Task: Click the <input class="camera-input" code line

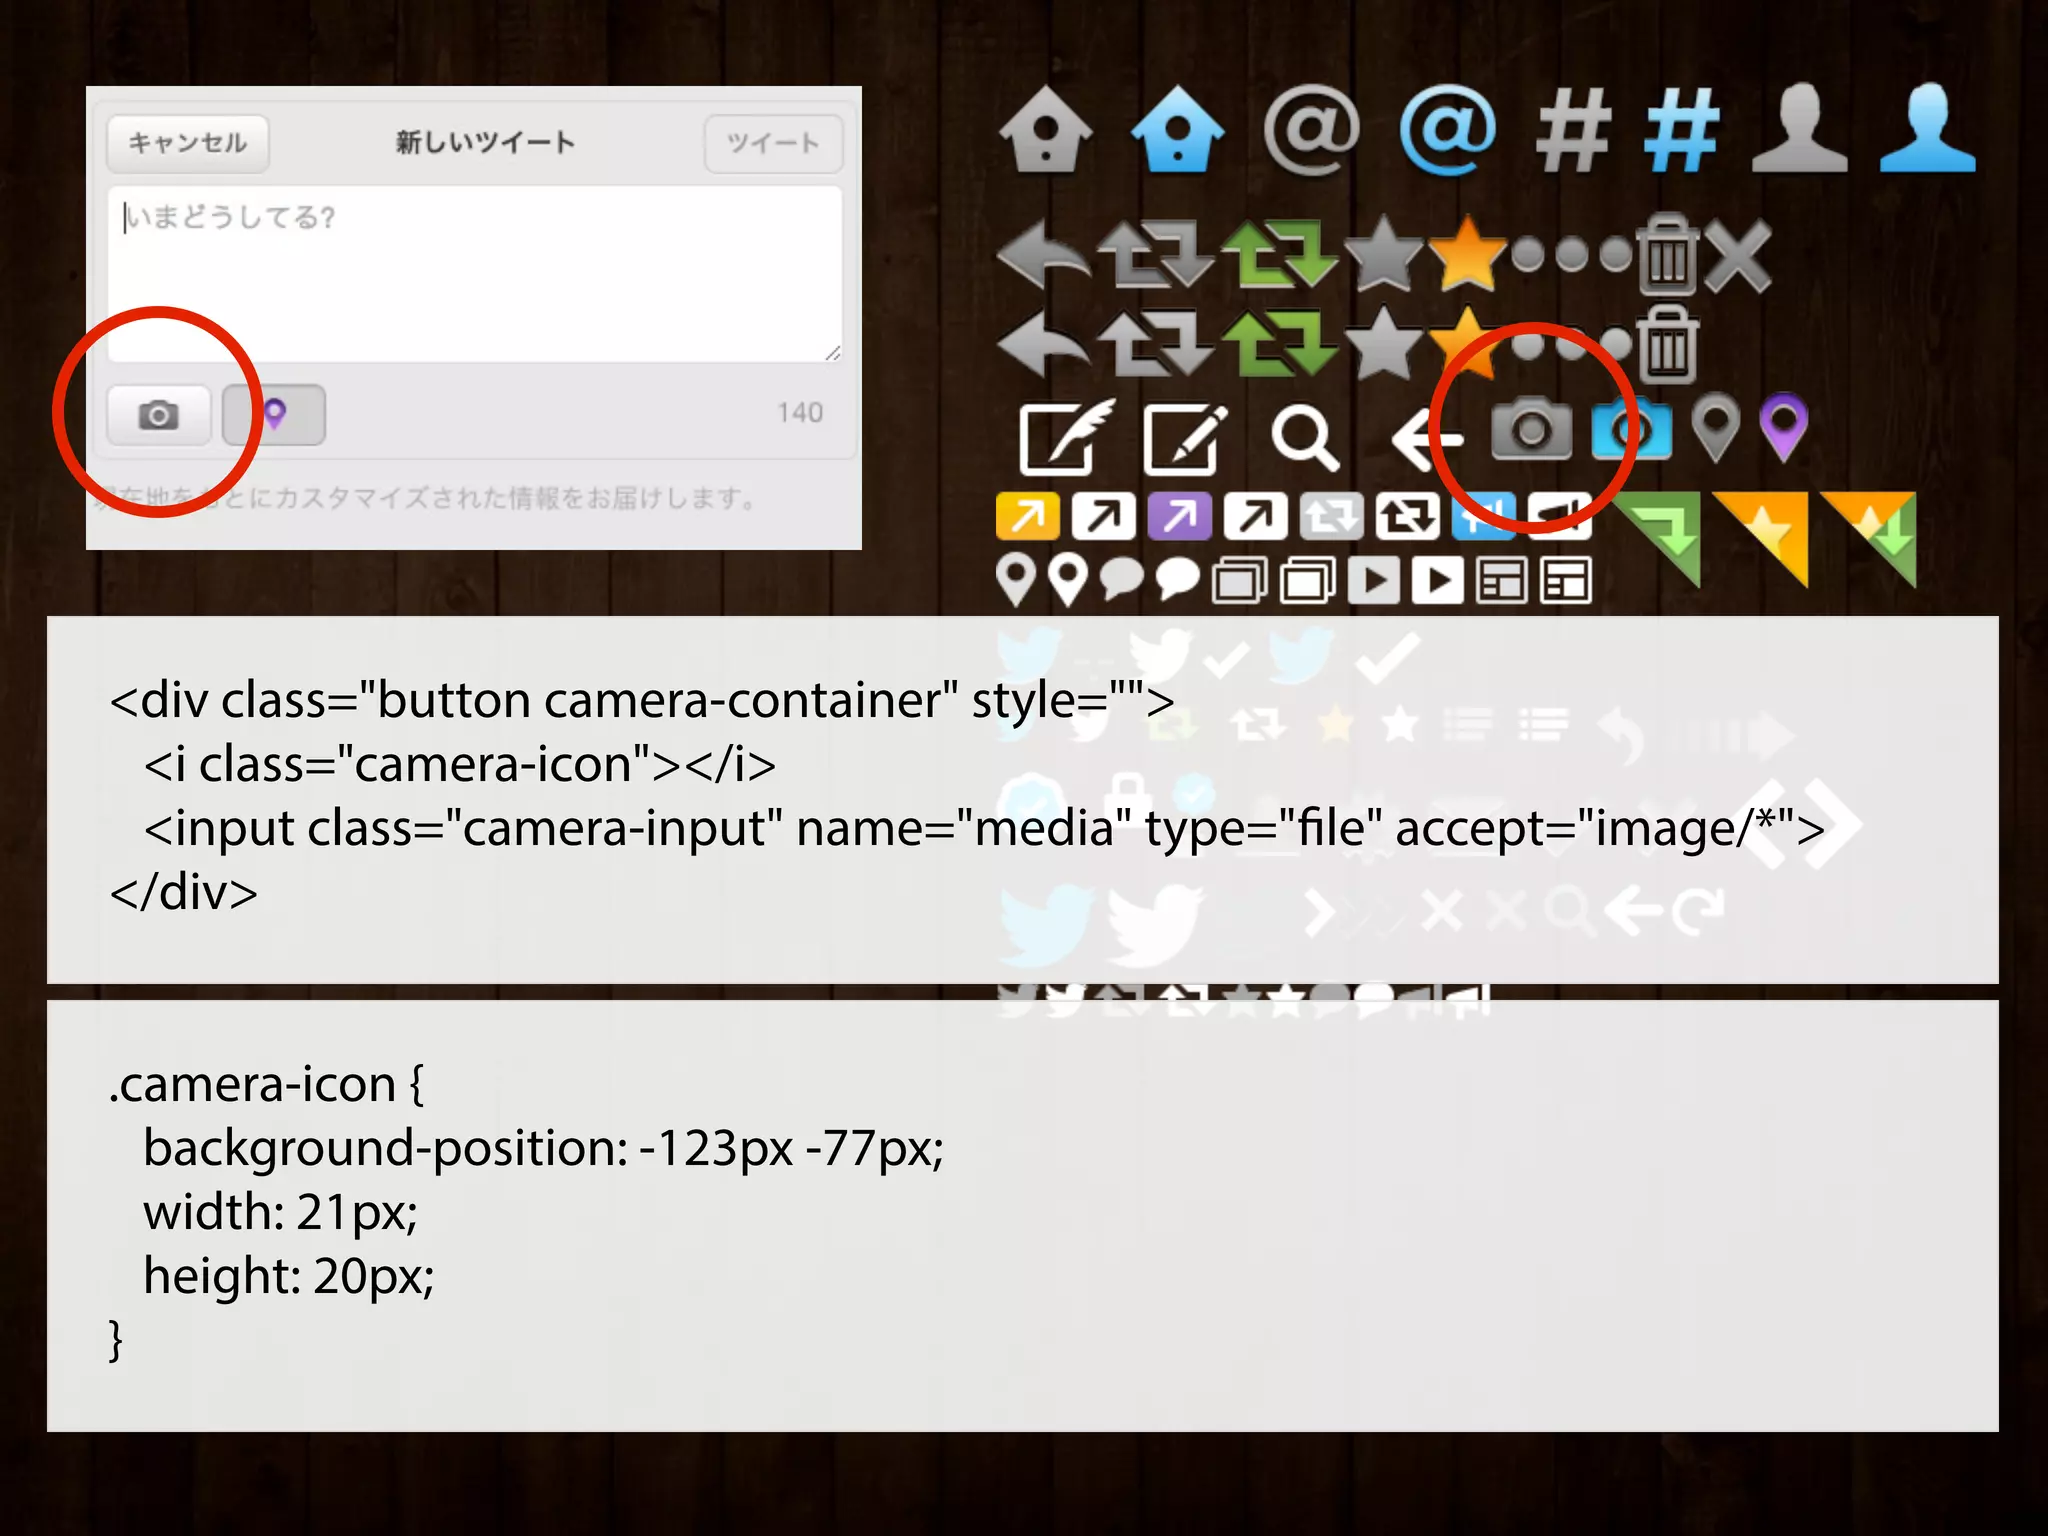Action: [984, 828]
